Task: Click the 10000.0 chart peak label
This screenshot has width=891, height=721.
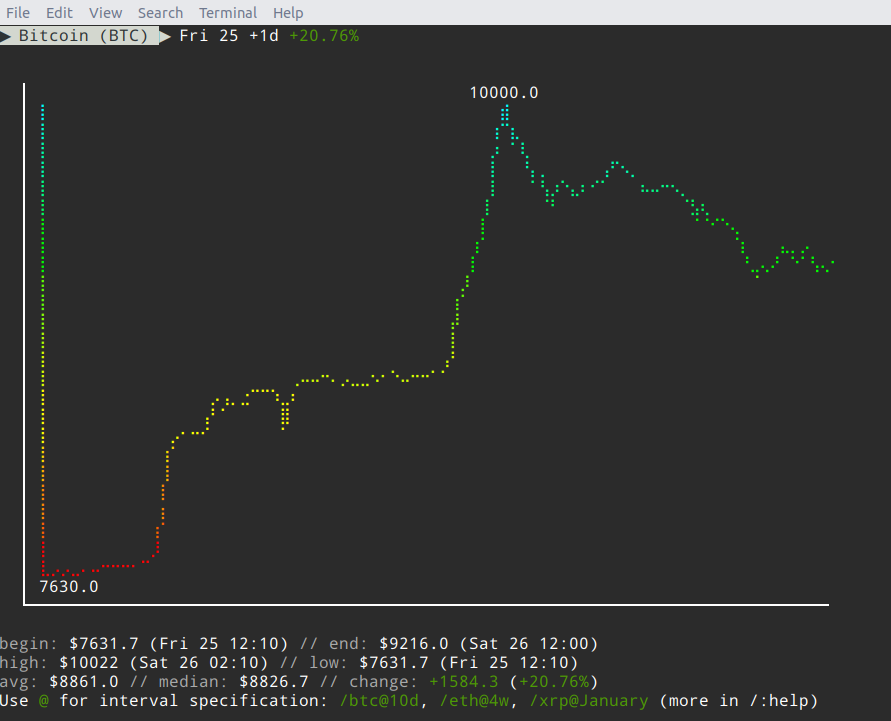Action: [x=503, y=93]
